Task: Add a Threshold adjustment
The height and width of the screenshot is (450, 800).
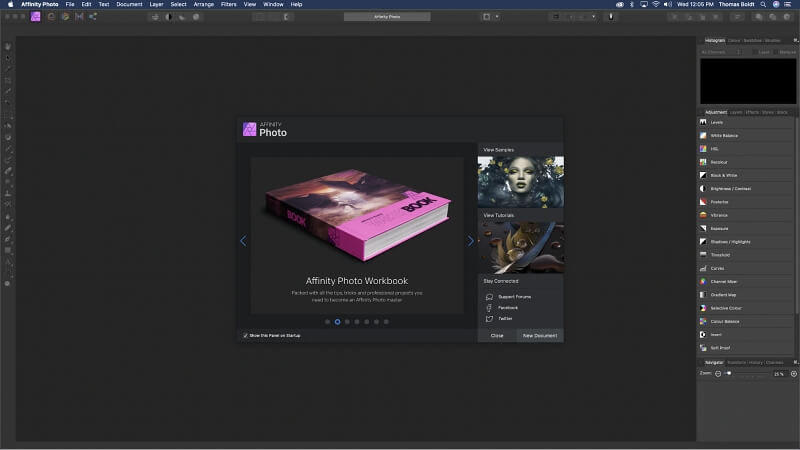Action: (x=745, y=255)
